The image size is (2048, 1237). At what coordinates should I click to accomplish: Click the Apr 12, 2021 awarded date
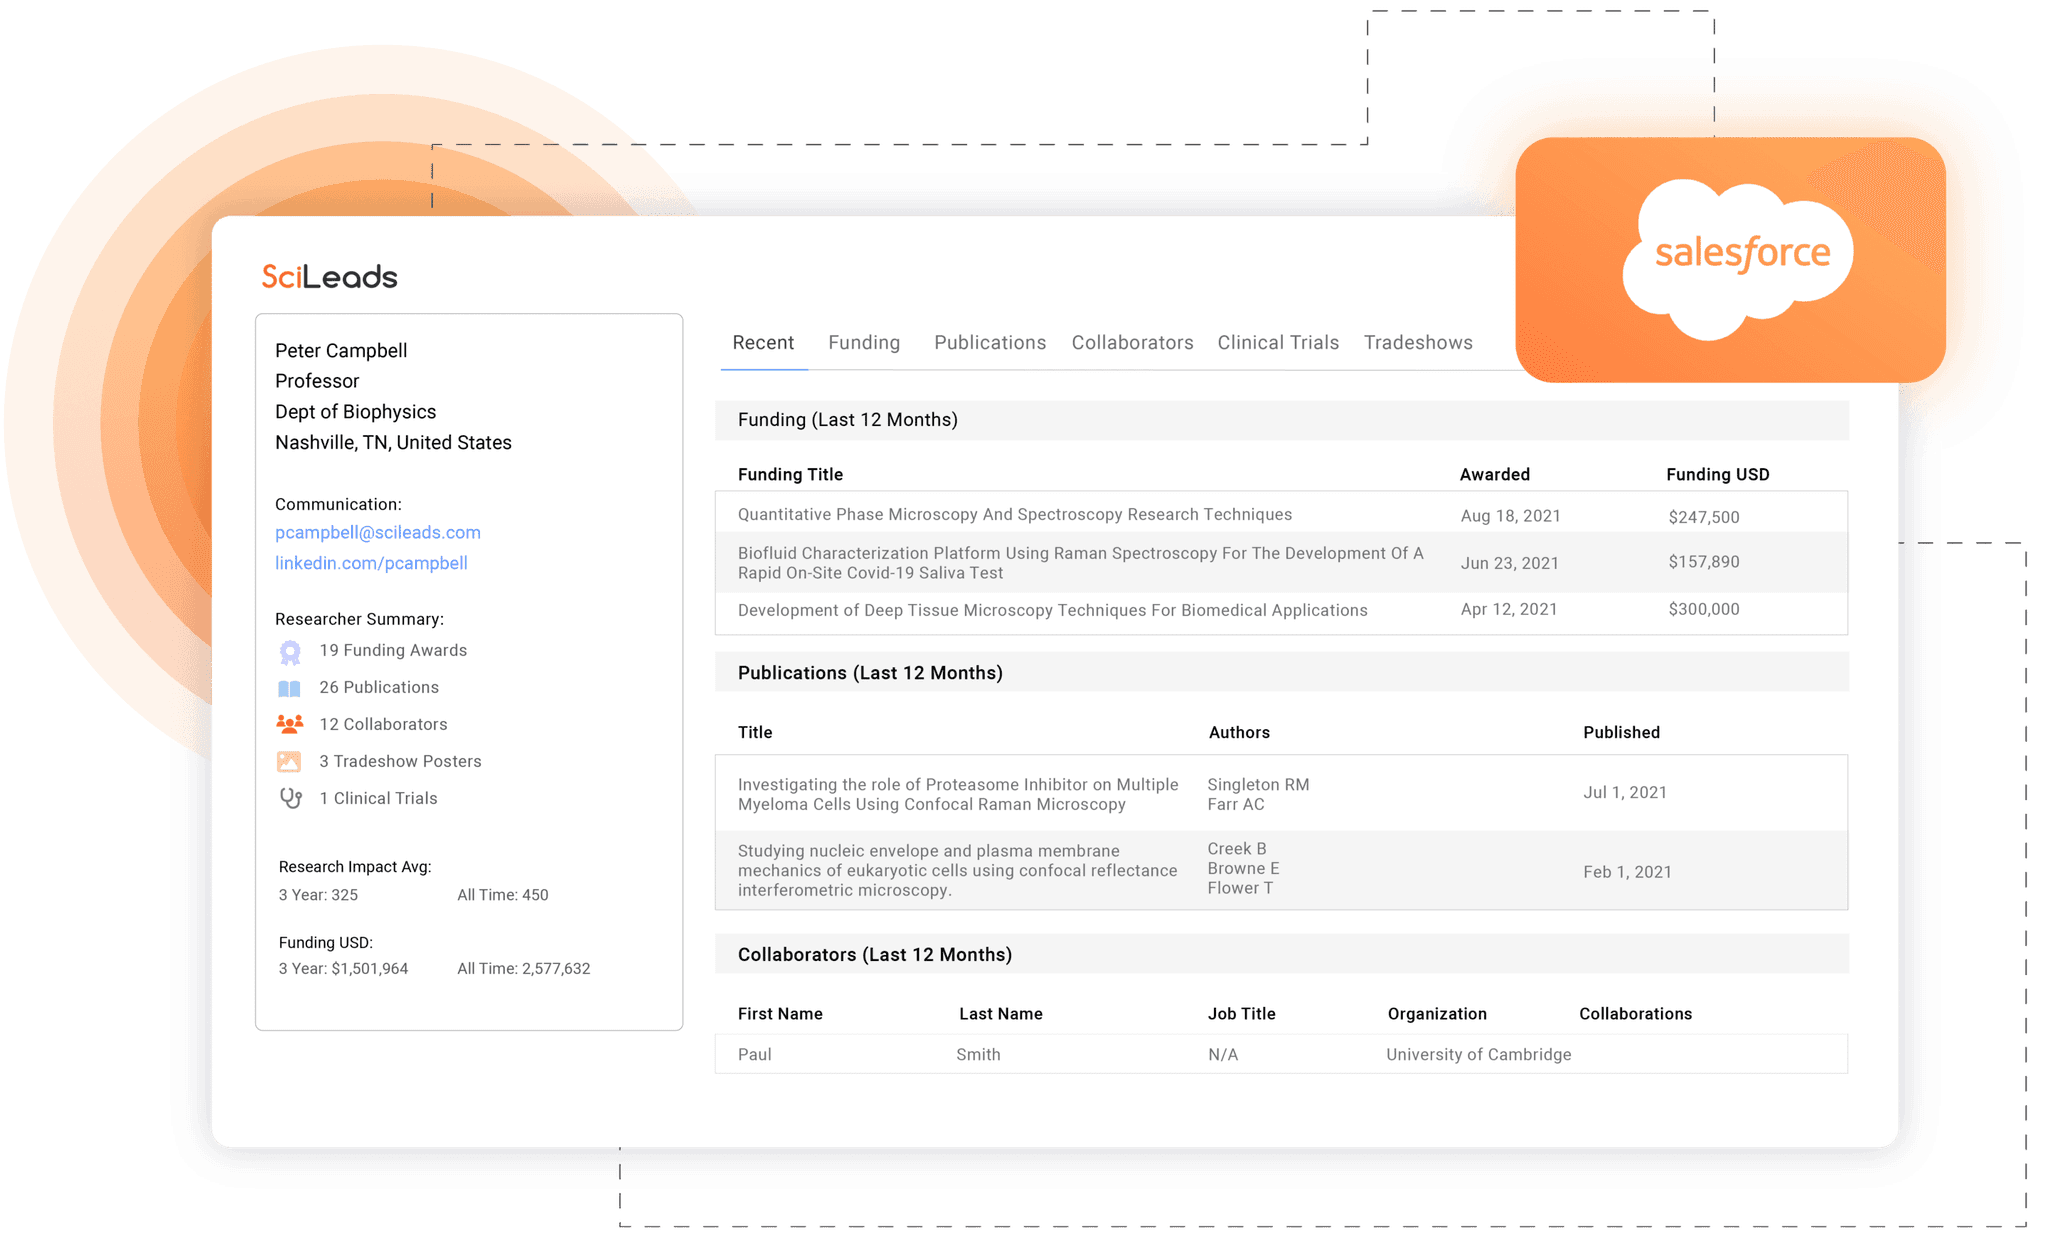point(1509,609)
